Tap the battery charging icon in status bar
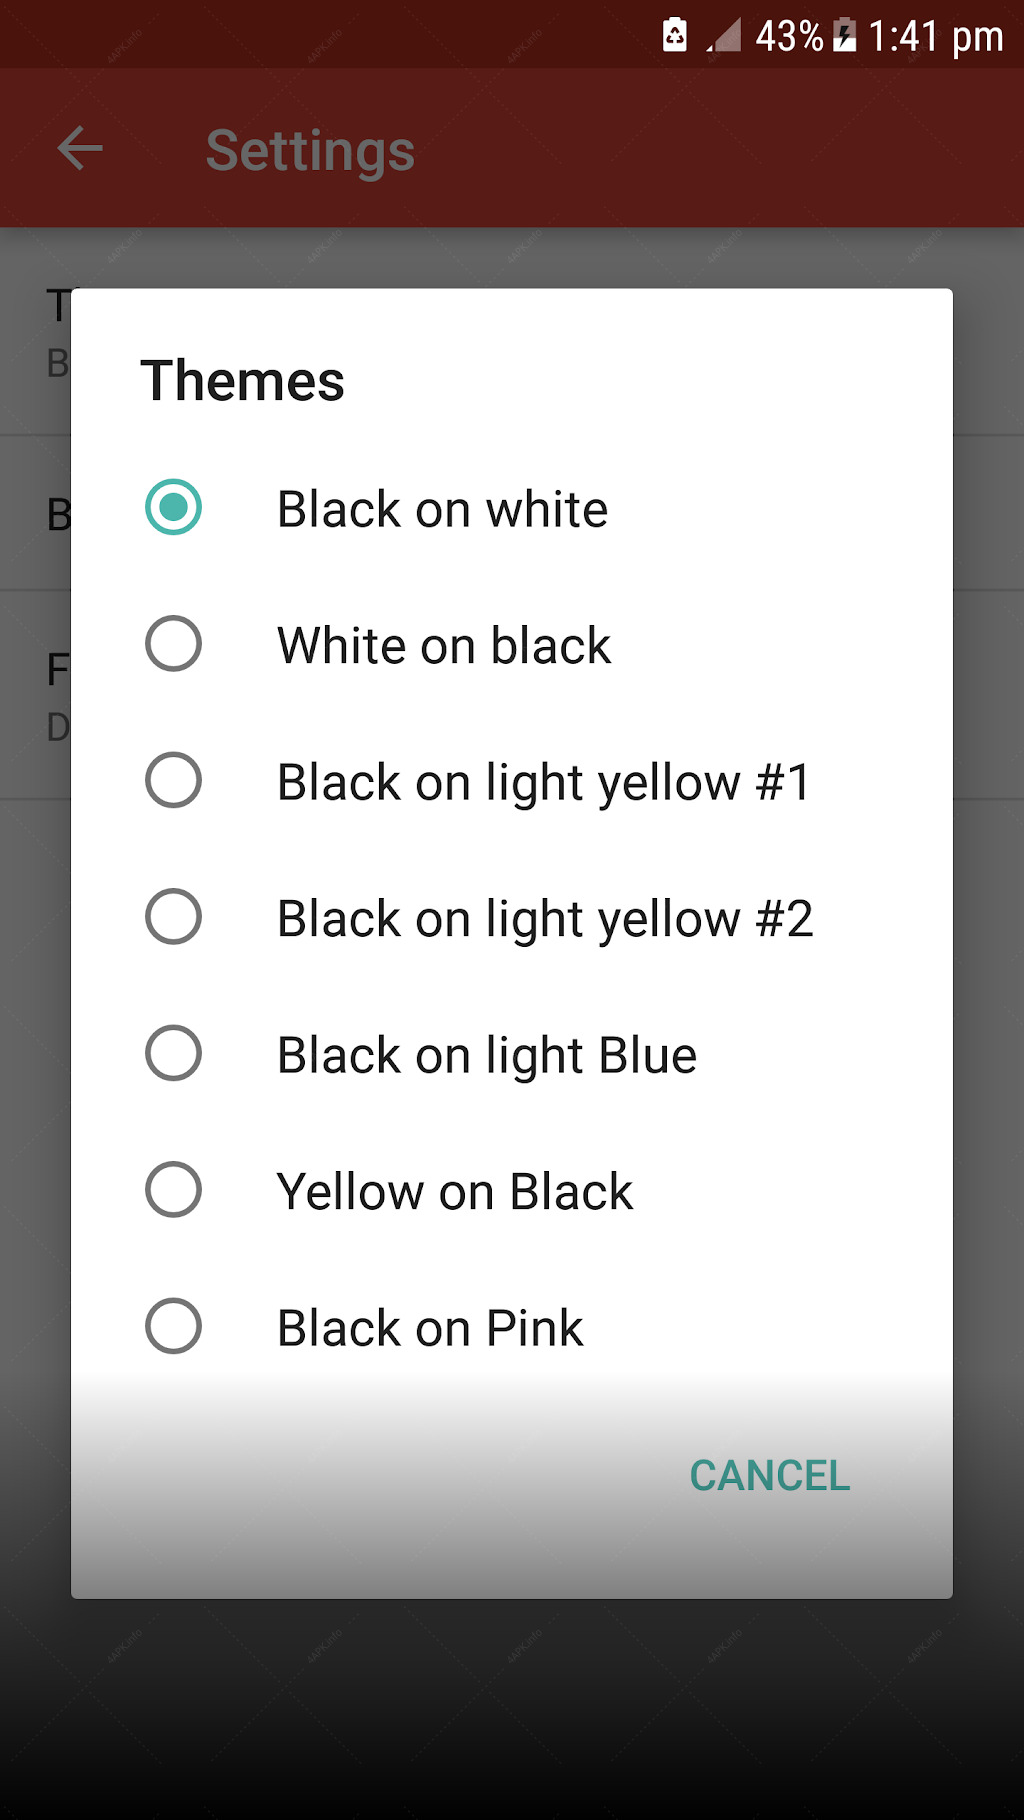 845,35
